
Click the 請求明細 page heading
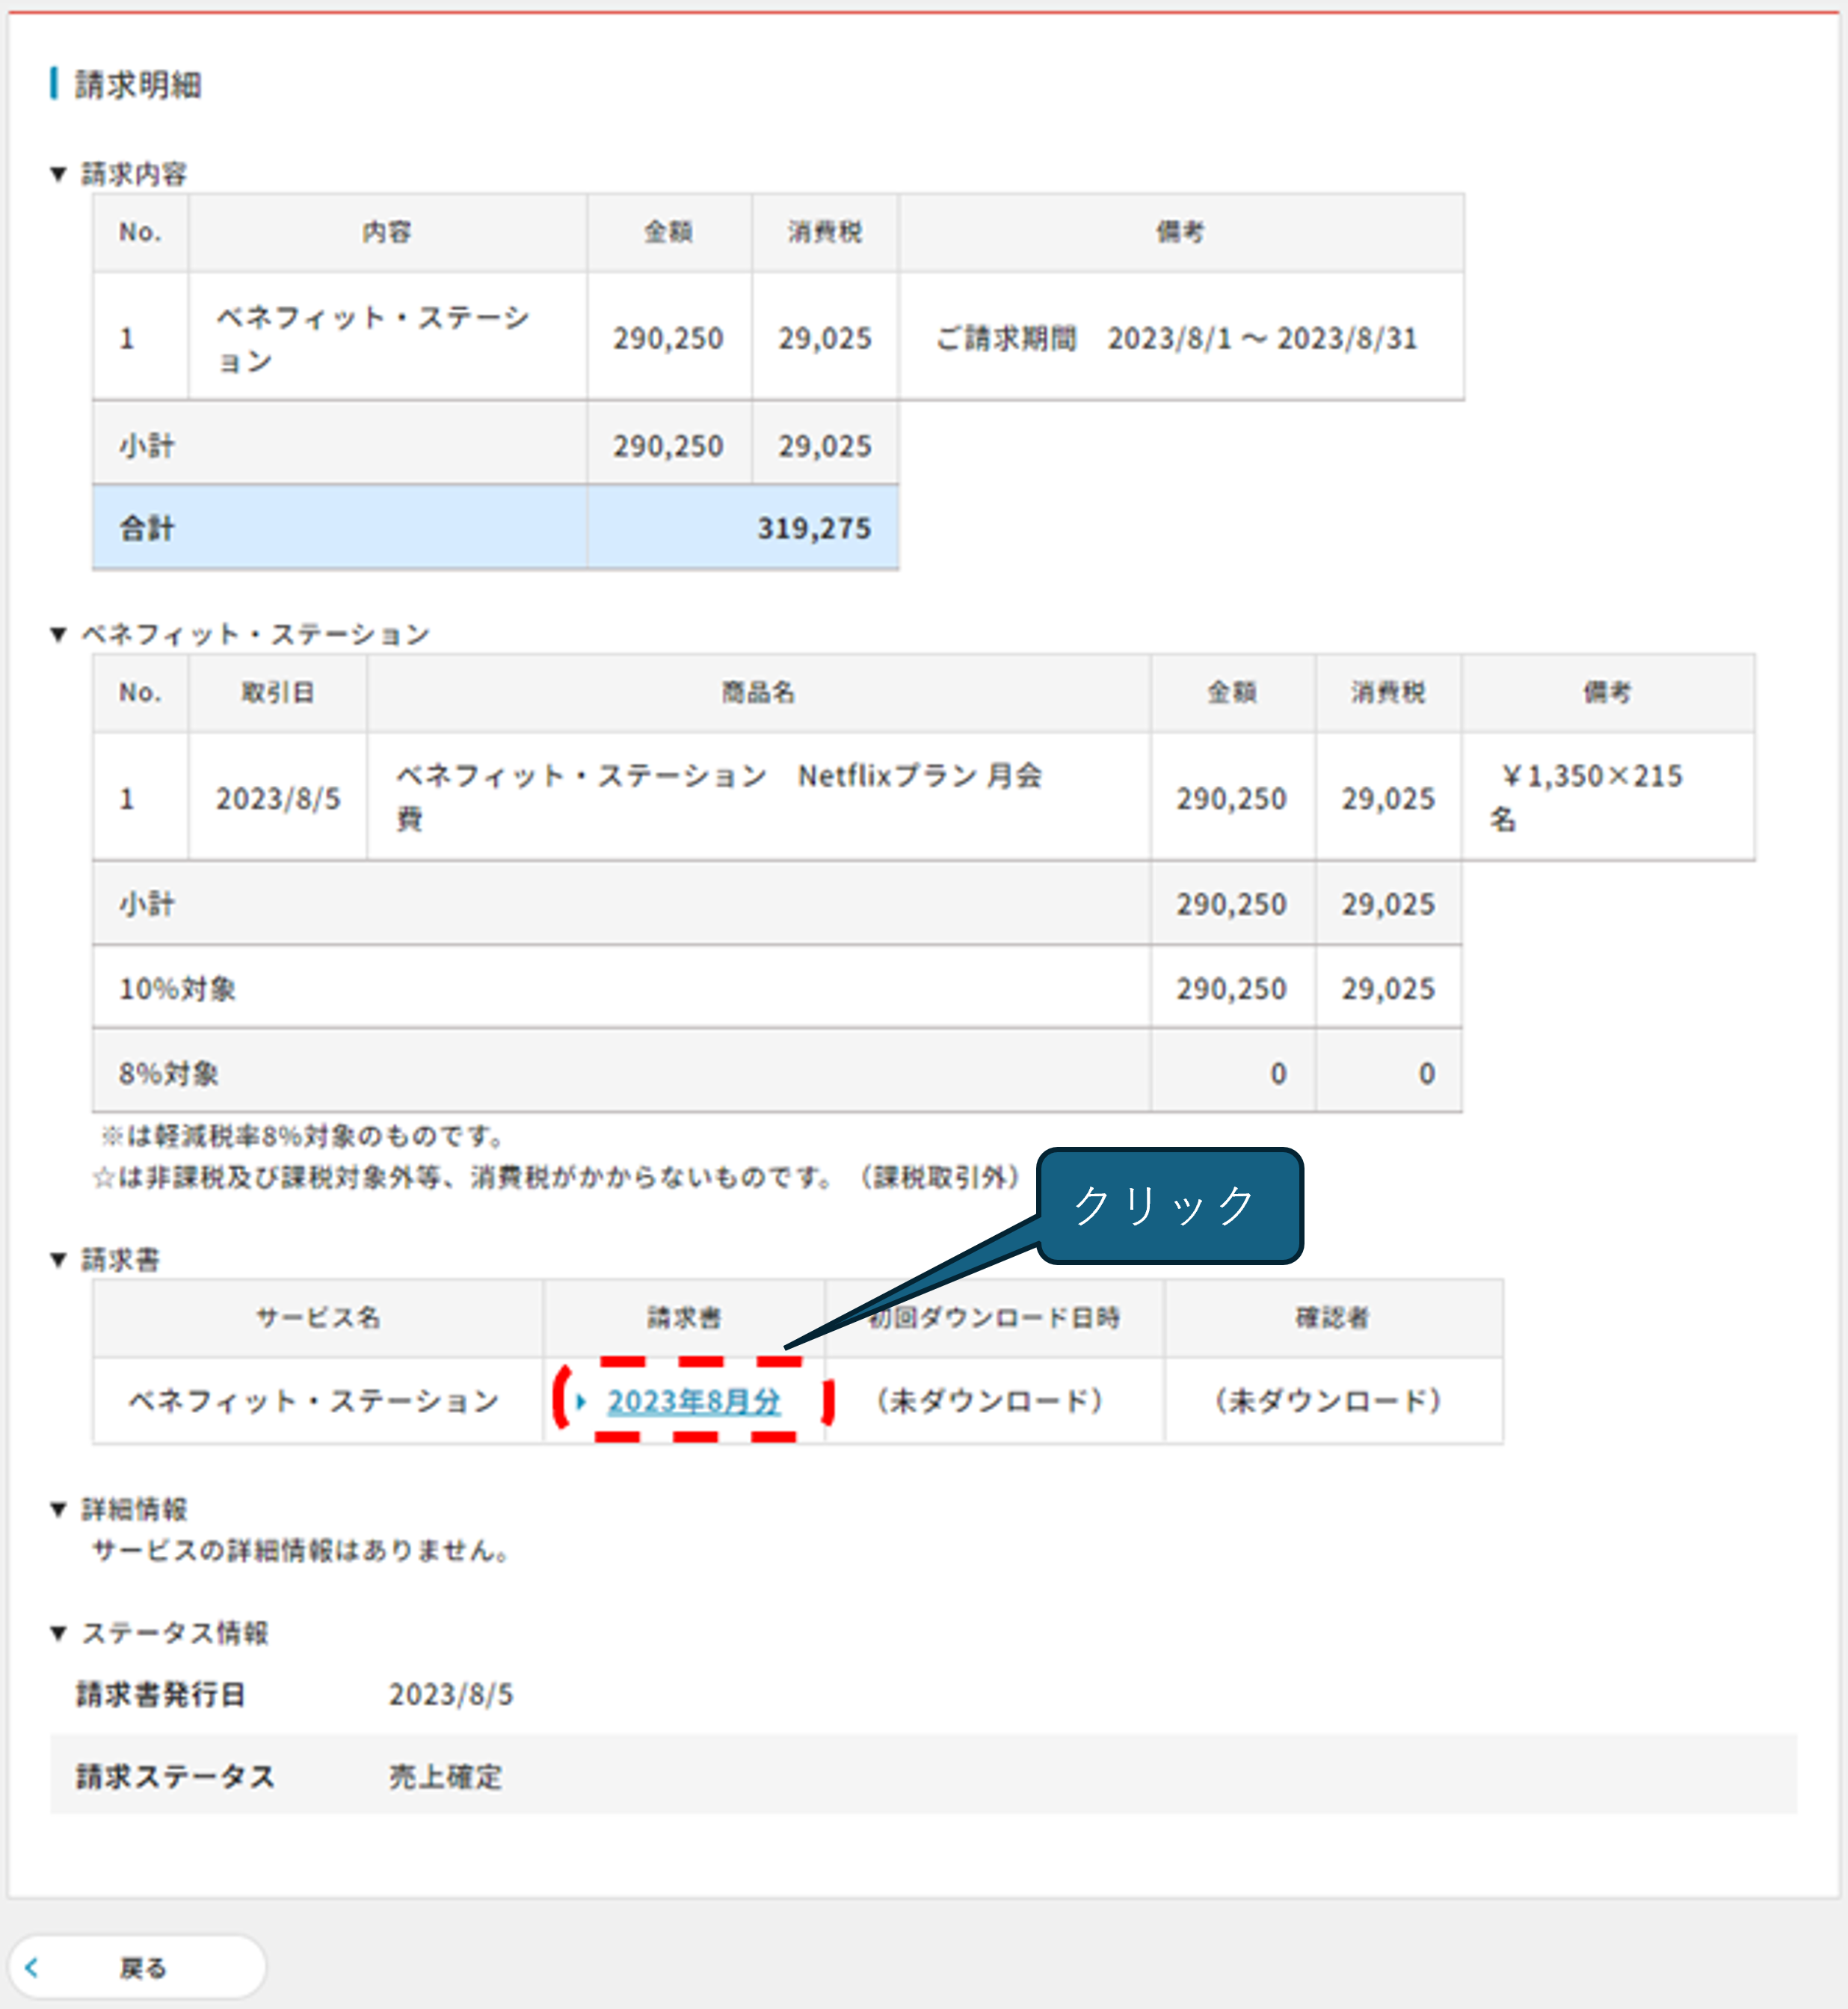(138, 85)
